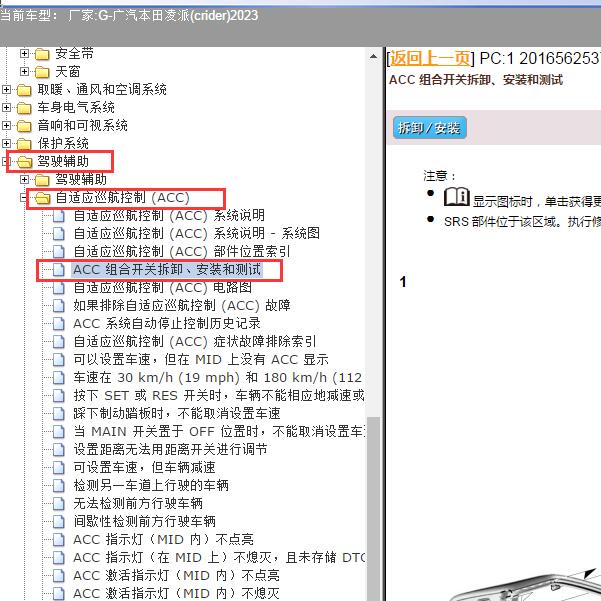Viewport: 601px width, 601px height.
Task: Click the ACC 激活指示灯（MID 内）不点亮 text
Action: pyautogui.click(x=176, y=576)
